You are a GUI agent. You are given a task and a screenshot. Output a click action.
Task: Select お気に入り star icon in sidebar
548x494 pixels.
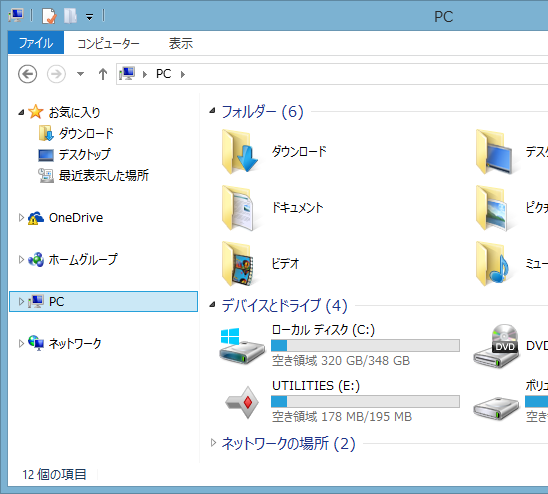point(36,112)
